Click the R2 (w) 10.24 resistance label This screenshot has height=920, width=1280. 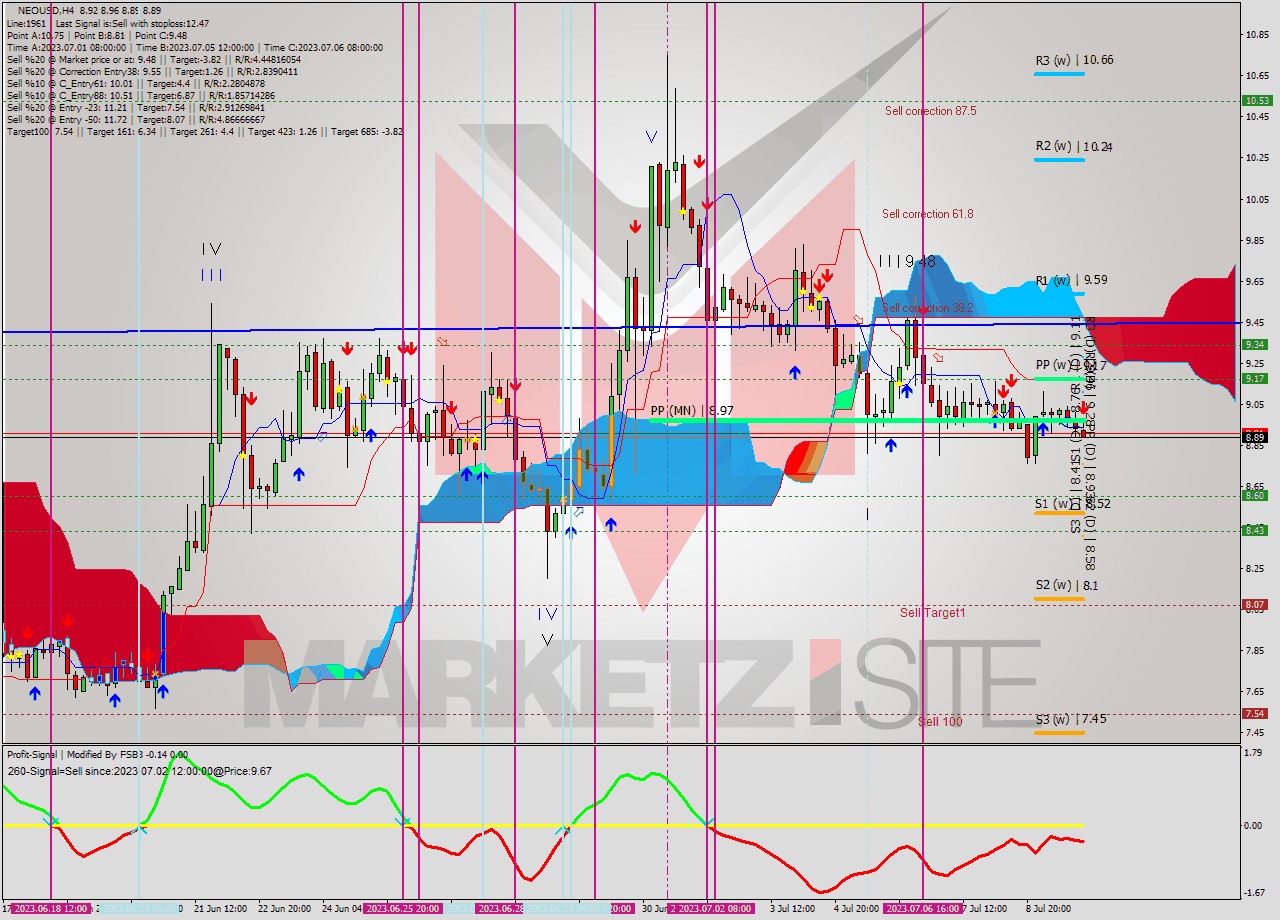pyautogui.click(x=1074, y=146)
